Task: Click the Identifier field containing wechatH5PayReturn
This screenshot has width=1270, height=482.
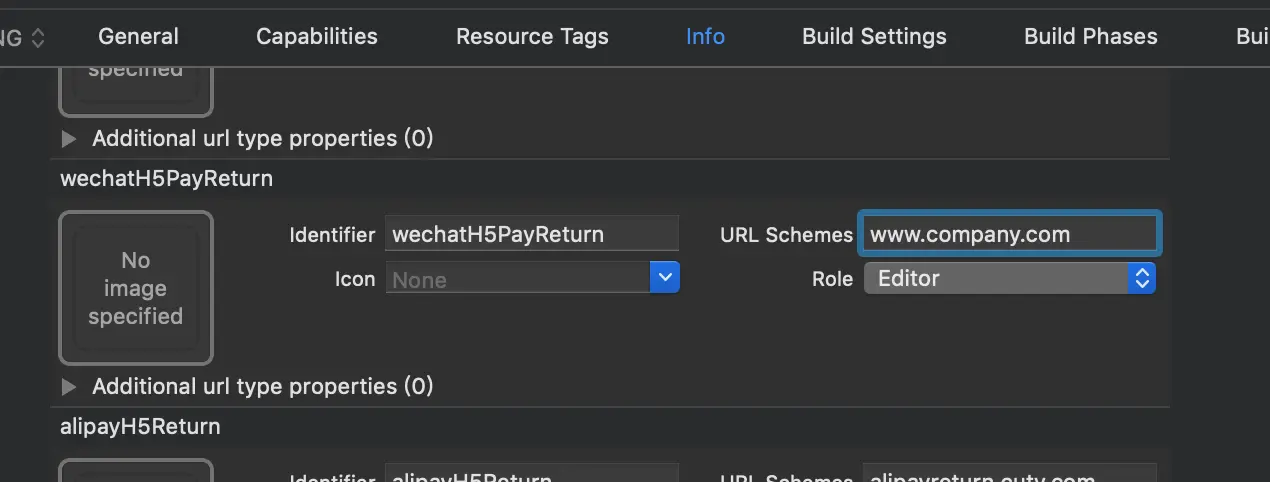Action: pyautogui.click(x=531, y=235)
